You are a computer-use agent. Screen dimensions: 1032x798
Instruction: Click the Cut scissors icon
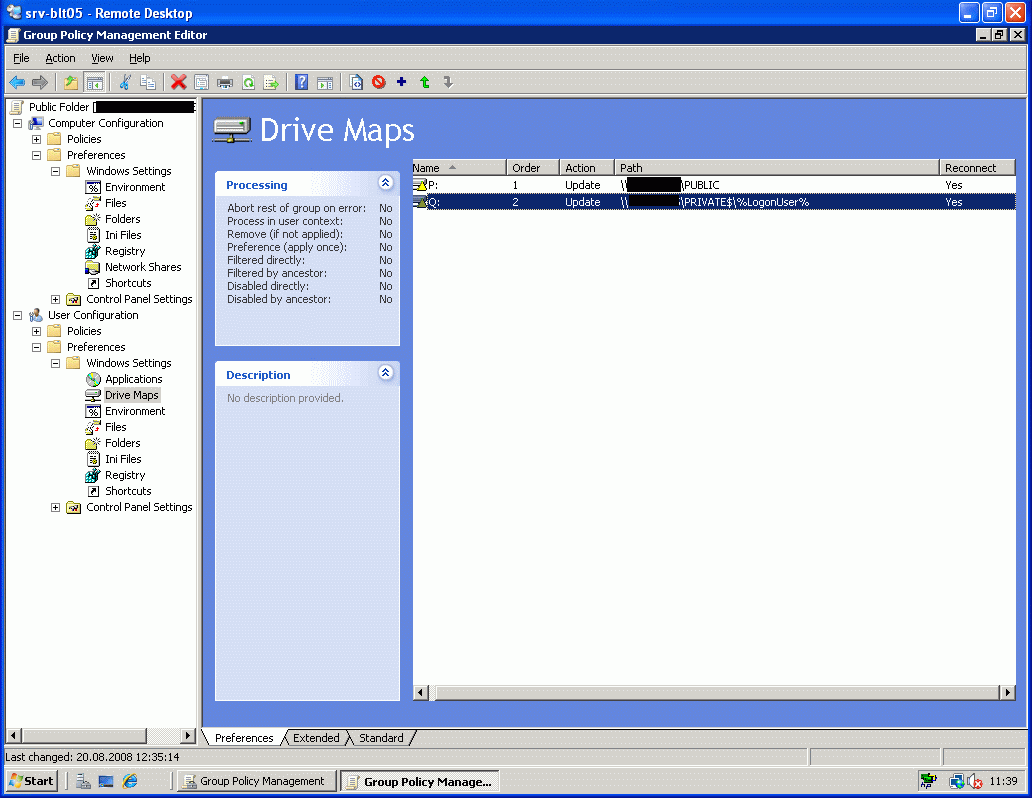tap(125, 82)
